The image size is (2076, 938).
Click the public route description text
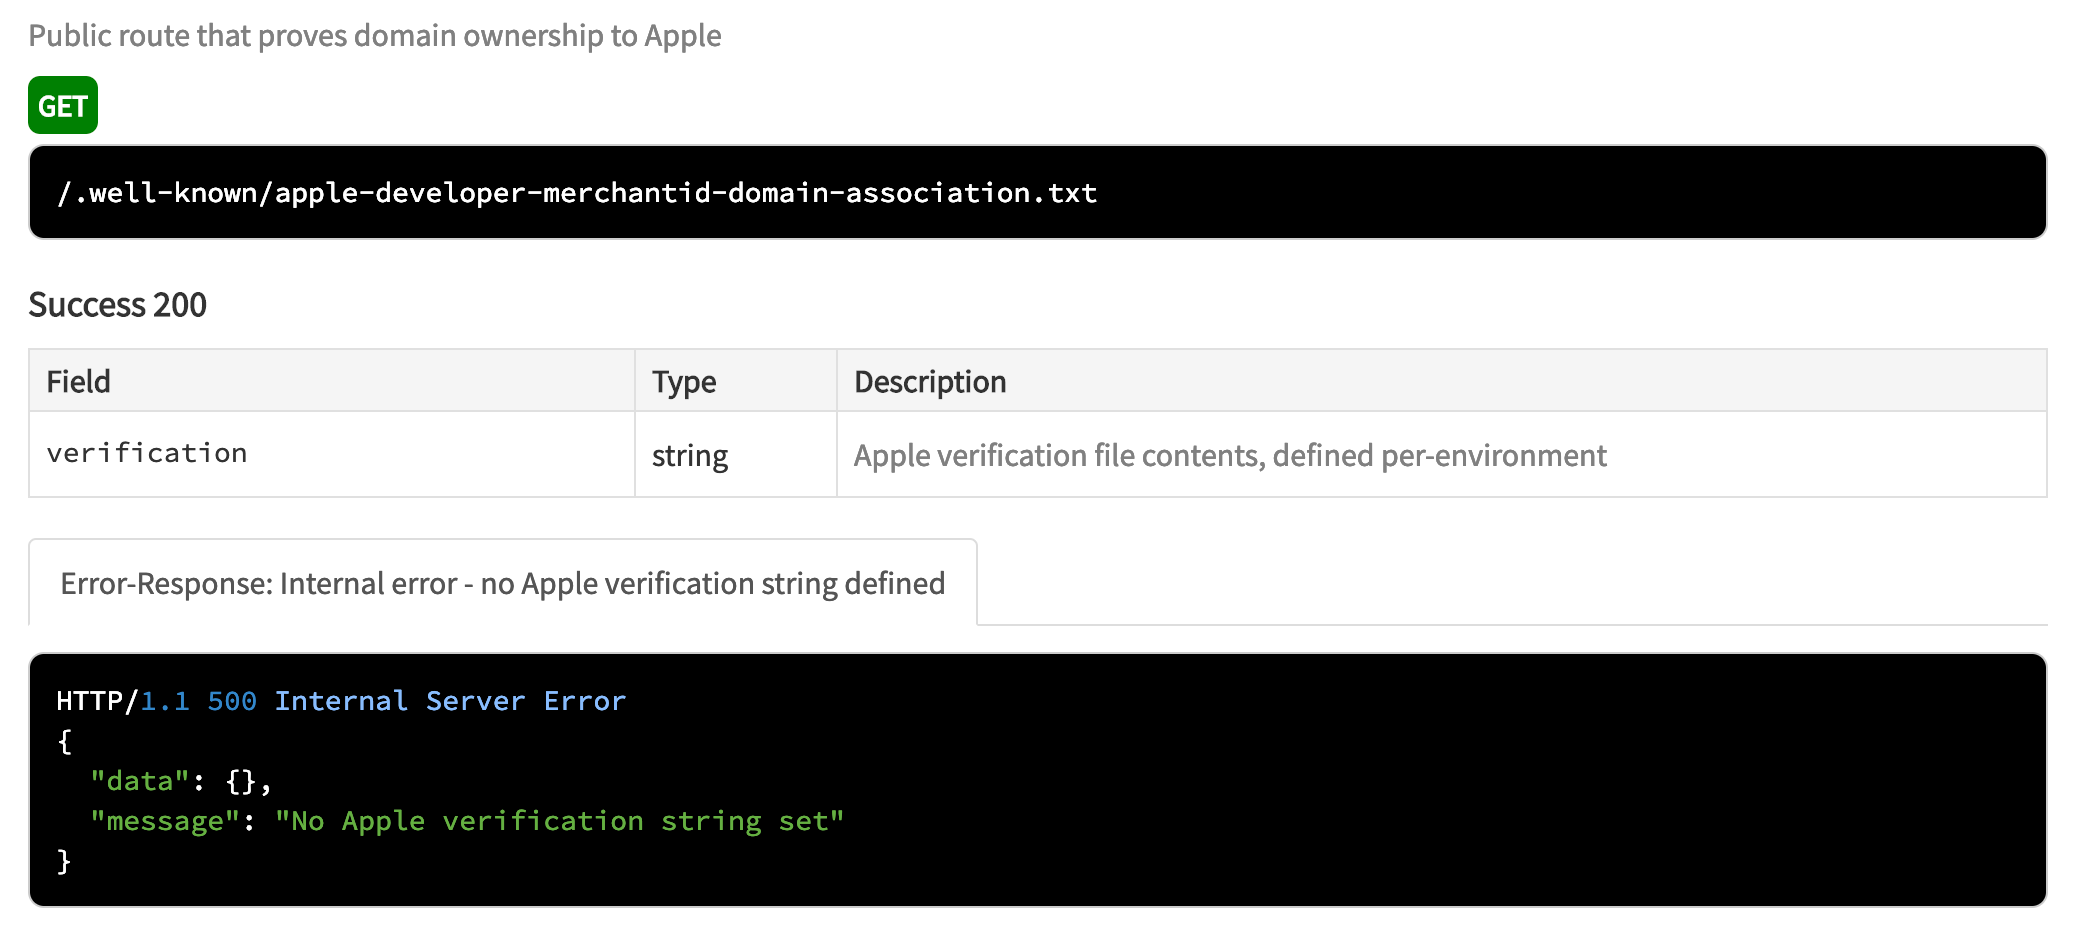point(374,36)
